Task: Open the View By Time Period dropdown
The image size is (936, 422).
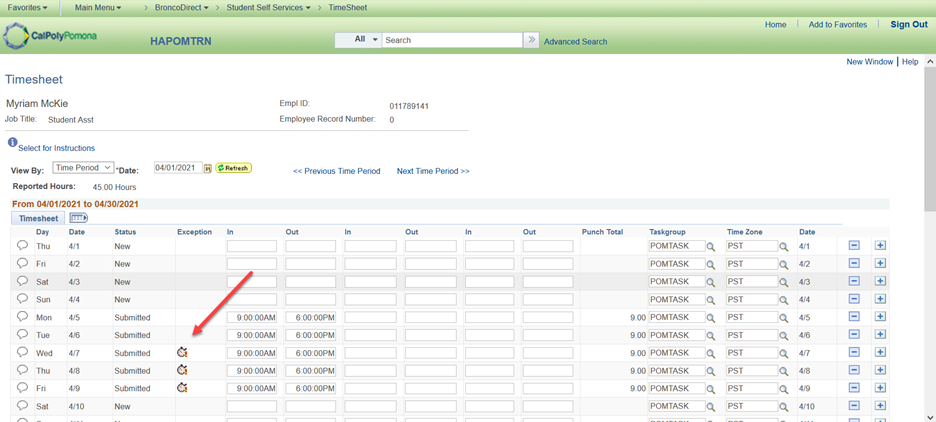Action: point(83,168)
